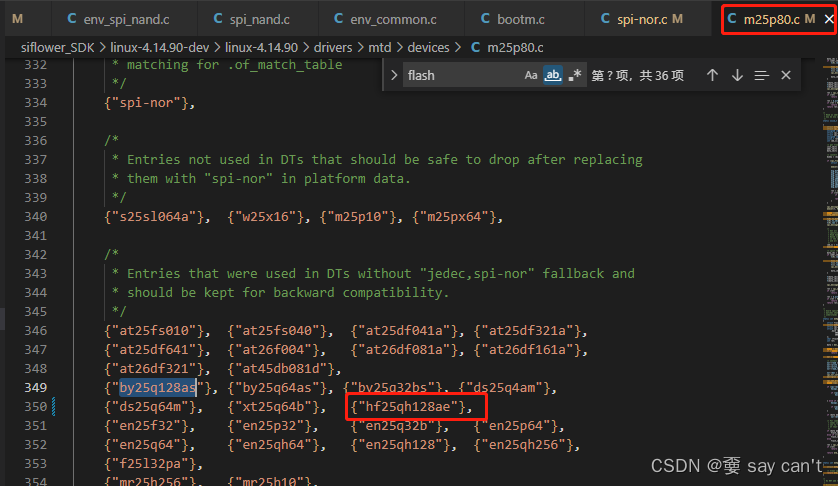Image resolution: width=838 pixels, height=486 pixels.
Task: Enable regular expression search
Action: coord(575,75)
